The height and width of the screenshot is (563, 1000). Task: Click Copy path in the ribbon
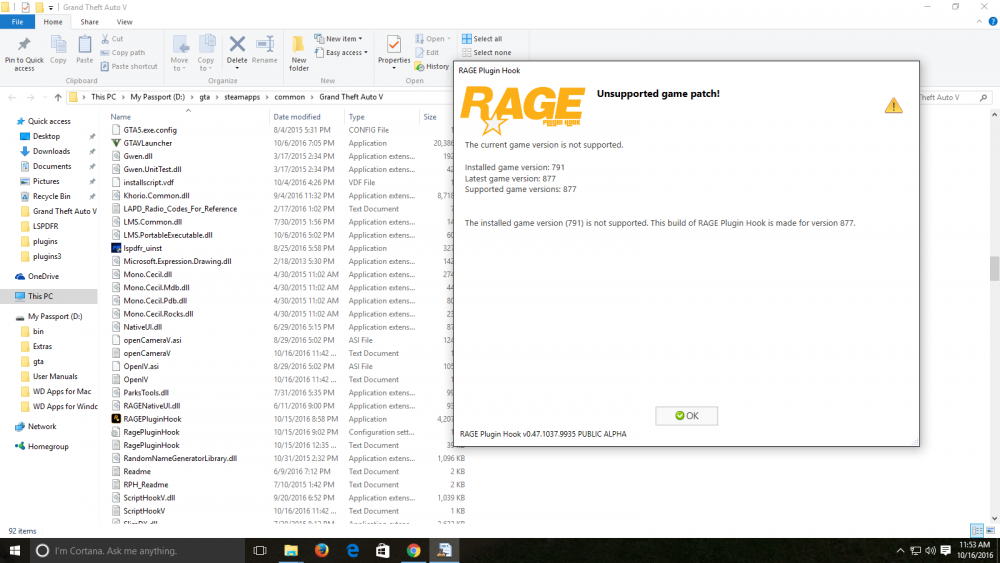(x=122, y=52)
